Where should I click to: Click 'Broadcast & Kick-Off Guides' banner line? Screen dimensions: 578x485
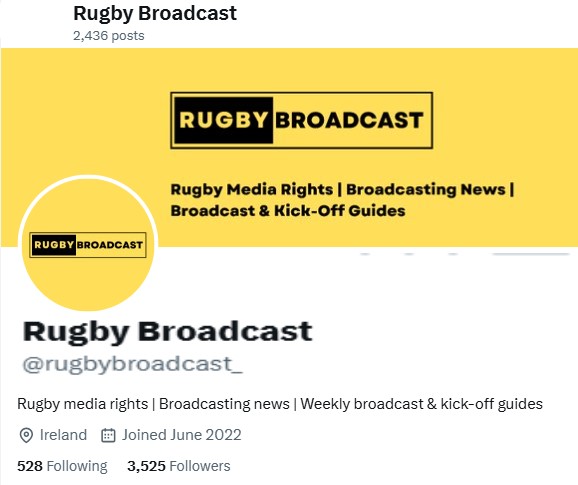[288, 211]
